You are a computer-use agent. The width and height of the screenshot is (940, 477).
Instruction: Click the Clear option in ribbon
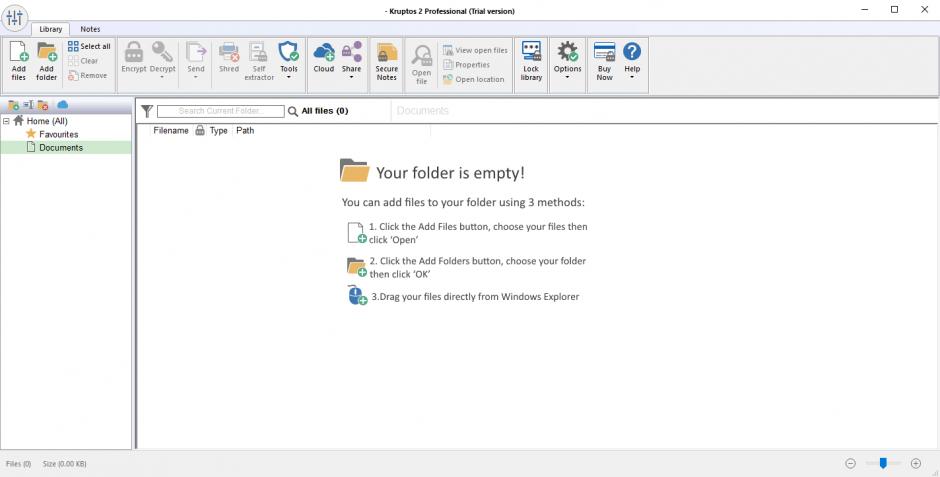[83, 61]
